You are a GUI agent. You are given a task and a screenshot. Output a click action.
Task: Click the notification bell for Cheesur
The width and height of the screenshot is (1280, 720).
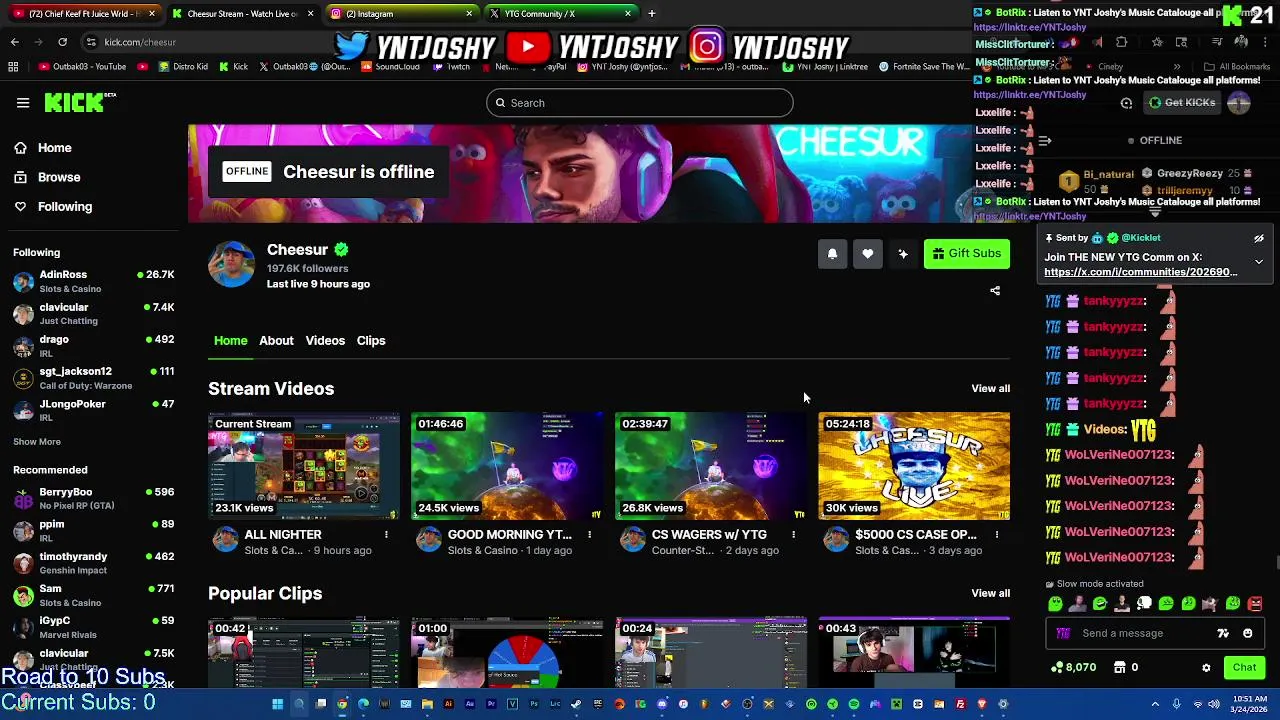point(832,254)
